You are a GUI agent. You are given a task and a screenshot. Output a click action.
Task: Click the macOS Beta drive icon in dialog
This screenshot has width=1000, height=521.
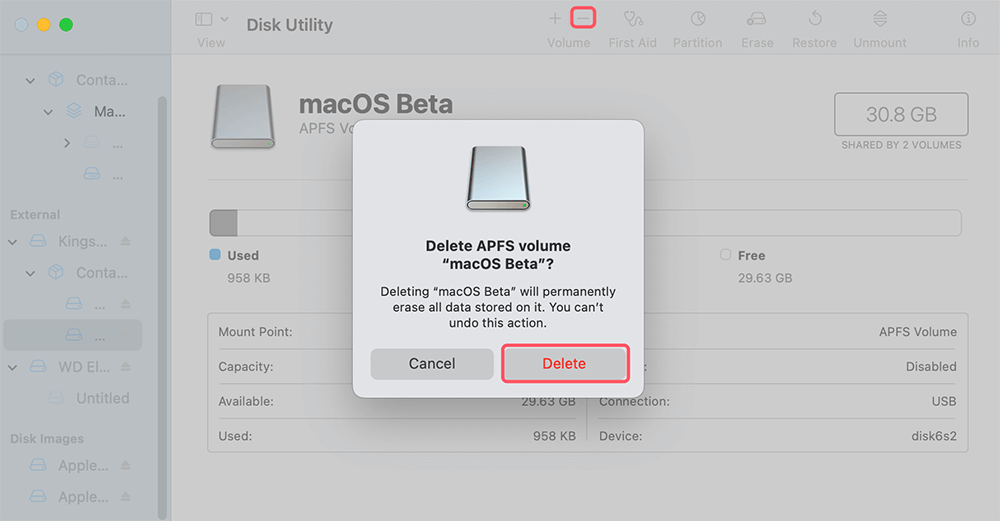pyautogui.click(x=498, y=179)
